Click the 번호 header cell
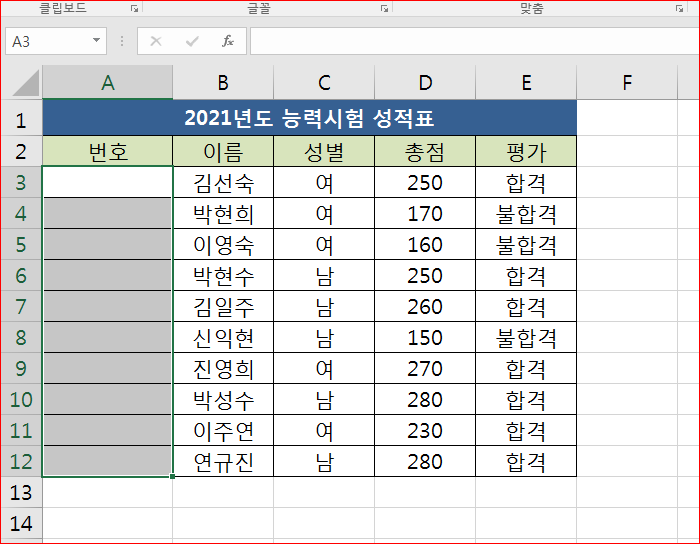Screen dimensions: 700x544 click(x=108, y=151)
